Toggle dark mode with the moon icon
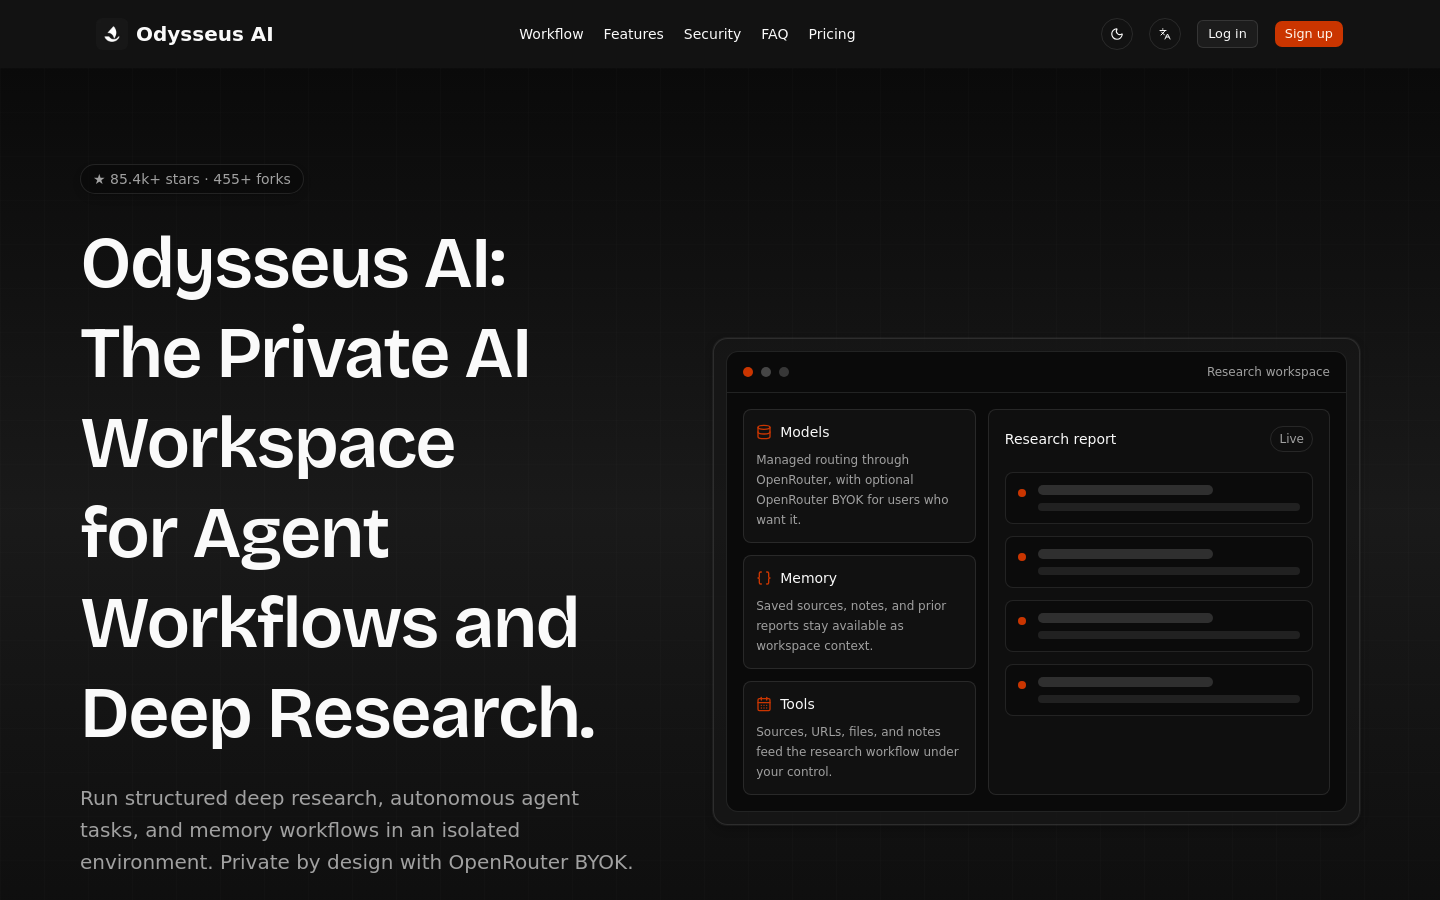Image resolution: width=1440 pixels, height=900 pixels. pyautogui.click(x=1117, y=34)
